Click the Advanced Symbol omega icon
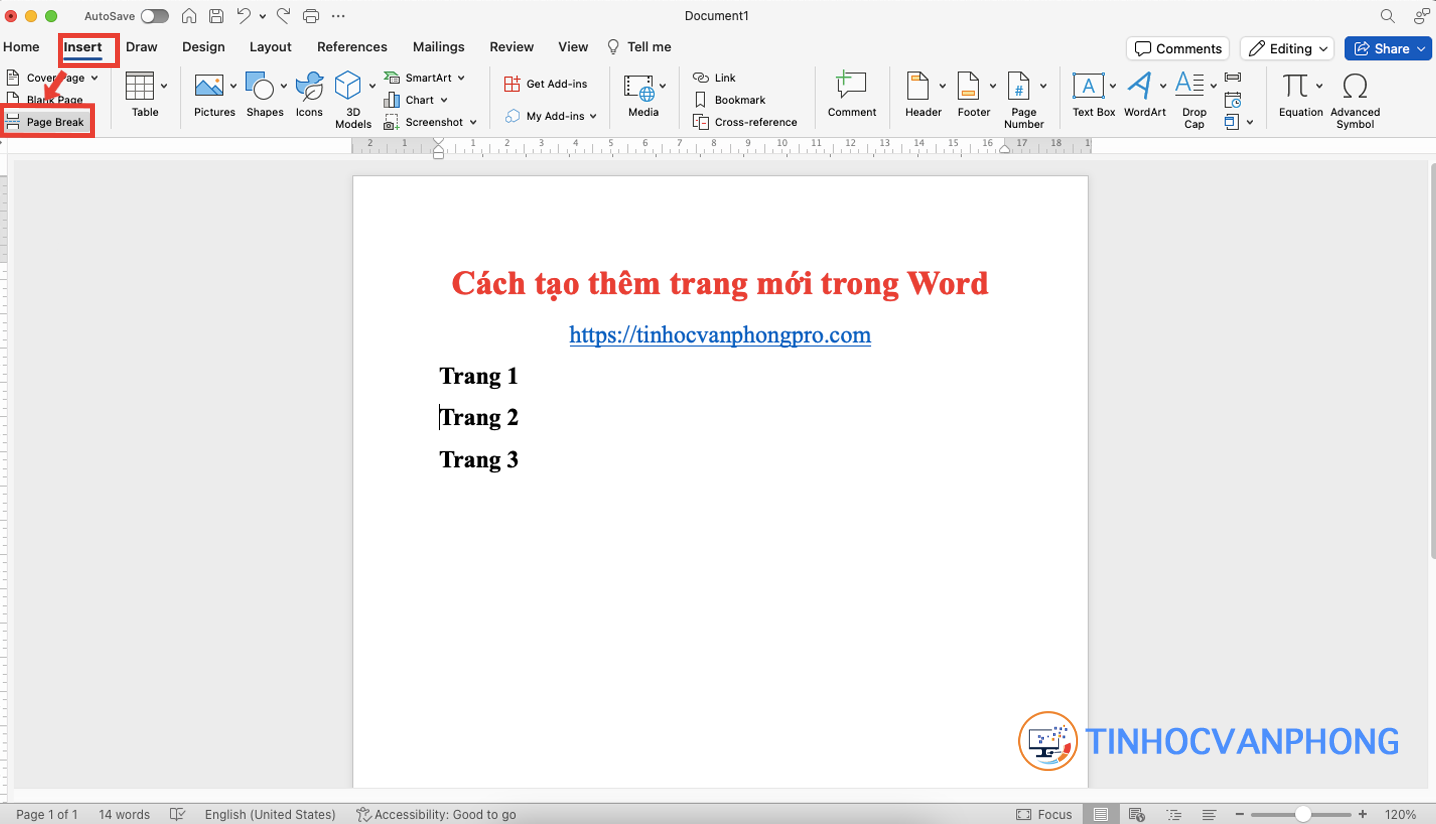 click(x=1355, y=86)
